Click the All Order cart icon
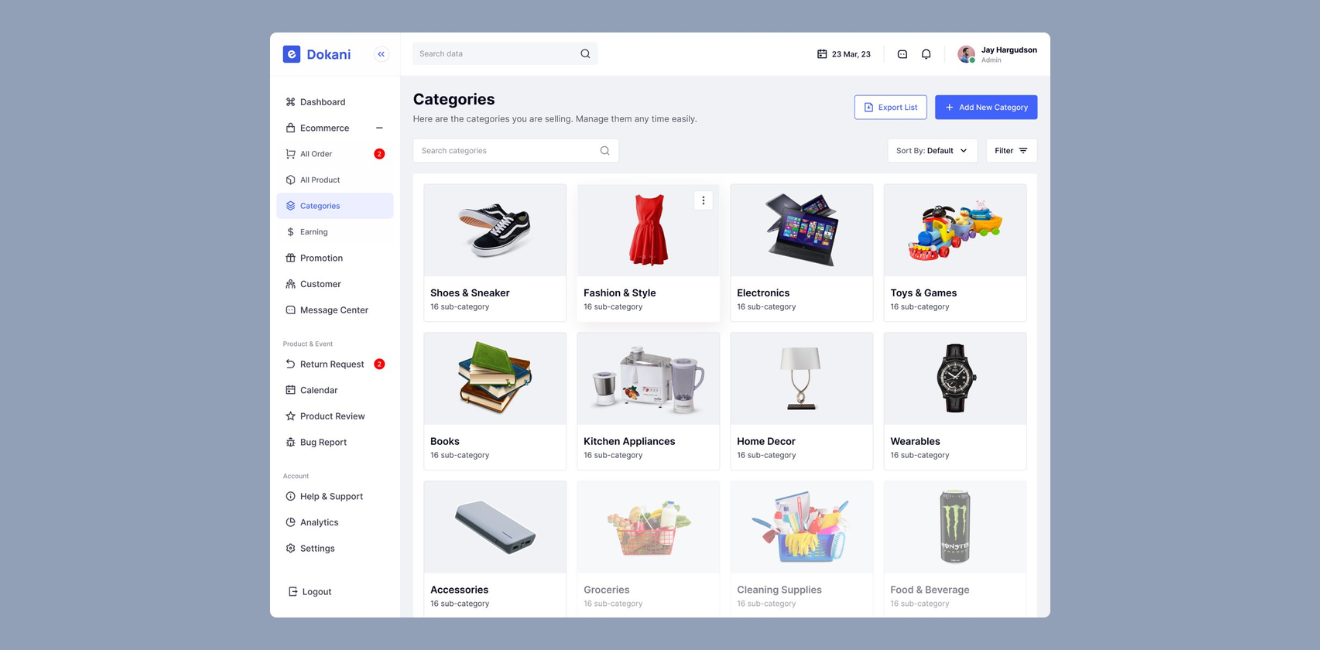 pyautogui.click(x=289, y=153)
